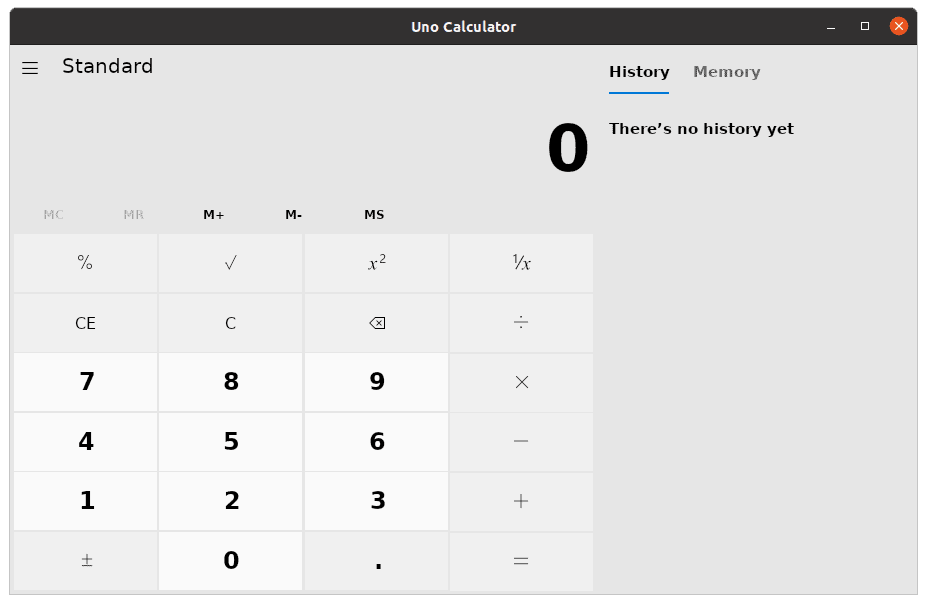Click the decimal point key

tap(375, 560)
